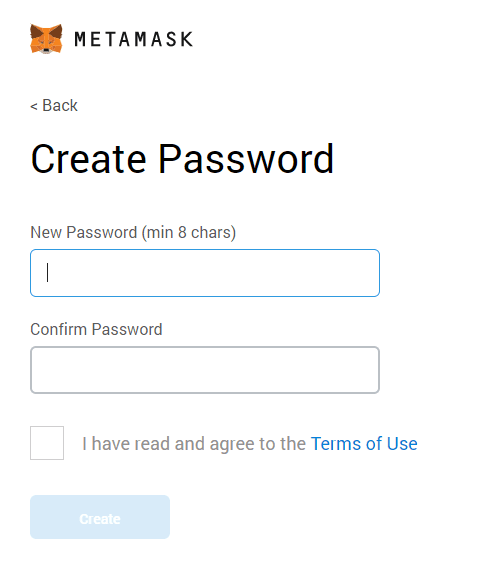Screen dimensions: 482x571
Task: Go back using the Back link
Action: point(54,106)
